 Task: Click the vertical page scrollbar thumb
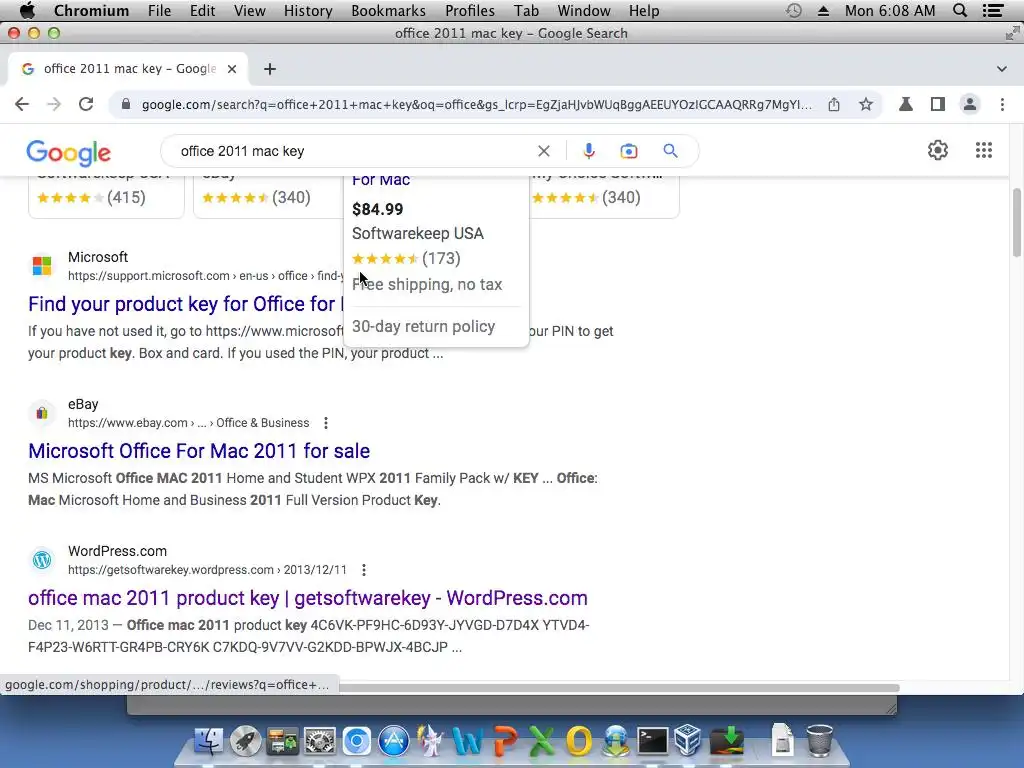point(1017,222)
